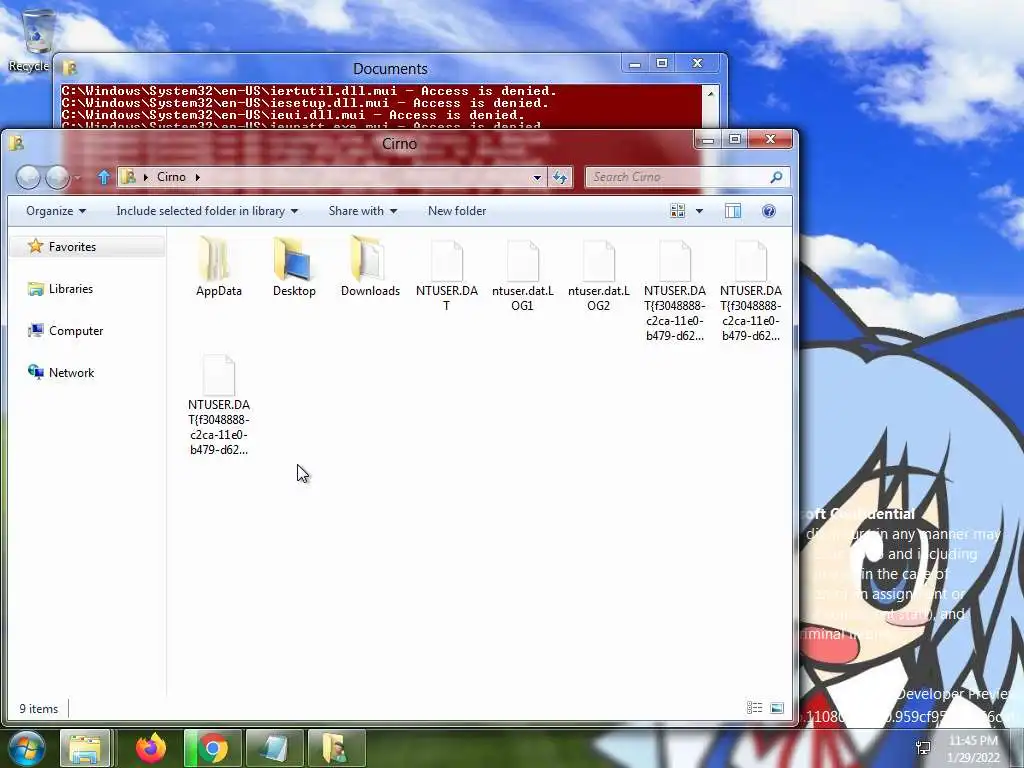Click the Forward navigation button
The width and height of the screenshot is (1024, 768).
point(57,177)
